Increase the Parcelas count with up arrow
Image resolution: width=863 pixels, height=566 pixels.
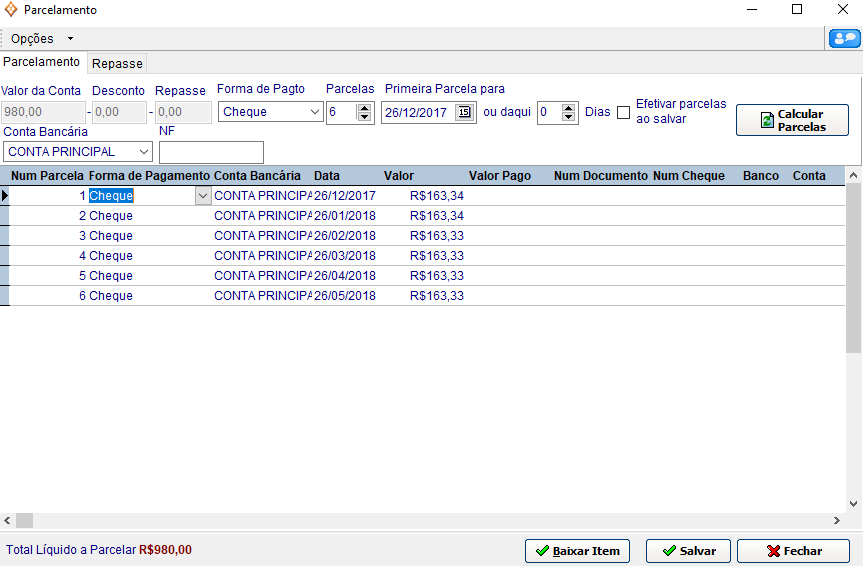pyautogui.click(x=364, y=108)
